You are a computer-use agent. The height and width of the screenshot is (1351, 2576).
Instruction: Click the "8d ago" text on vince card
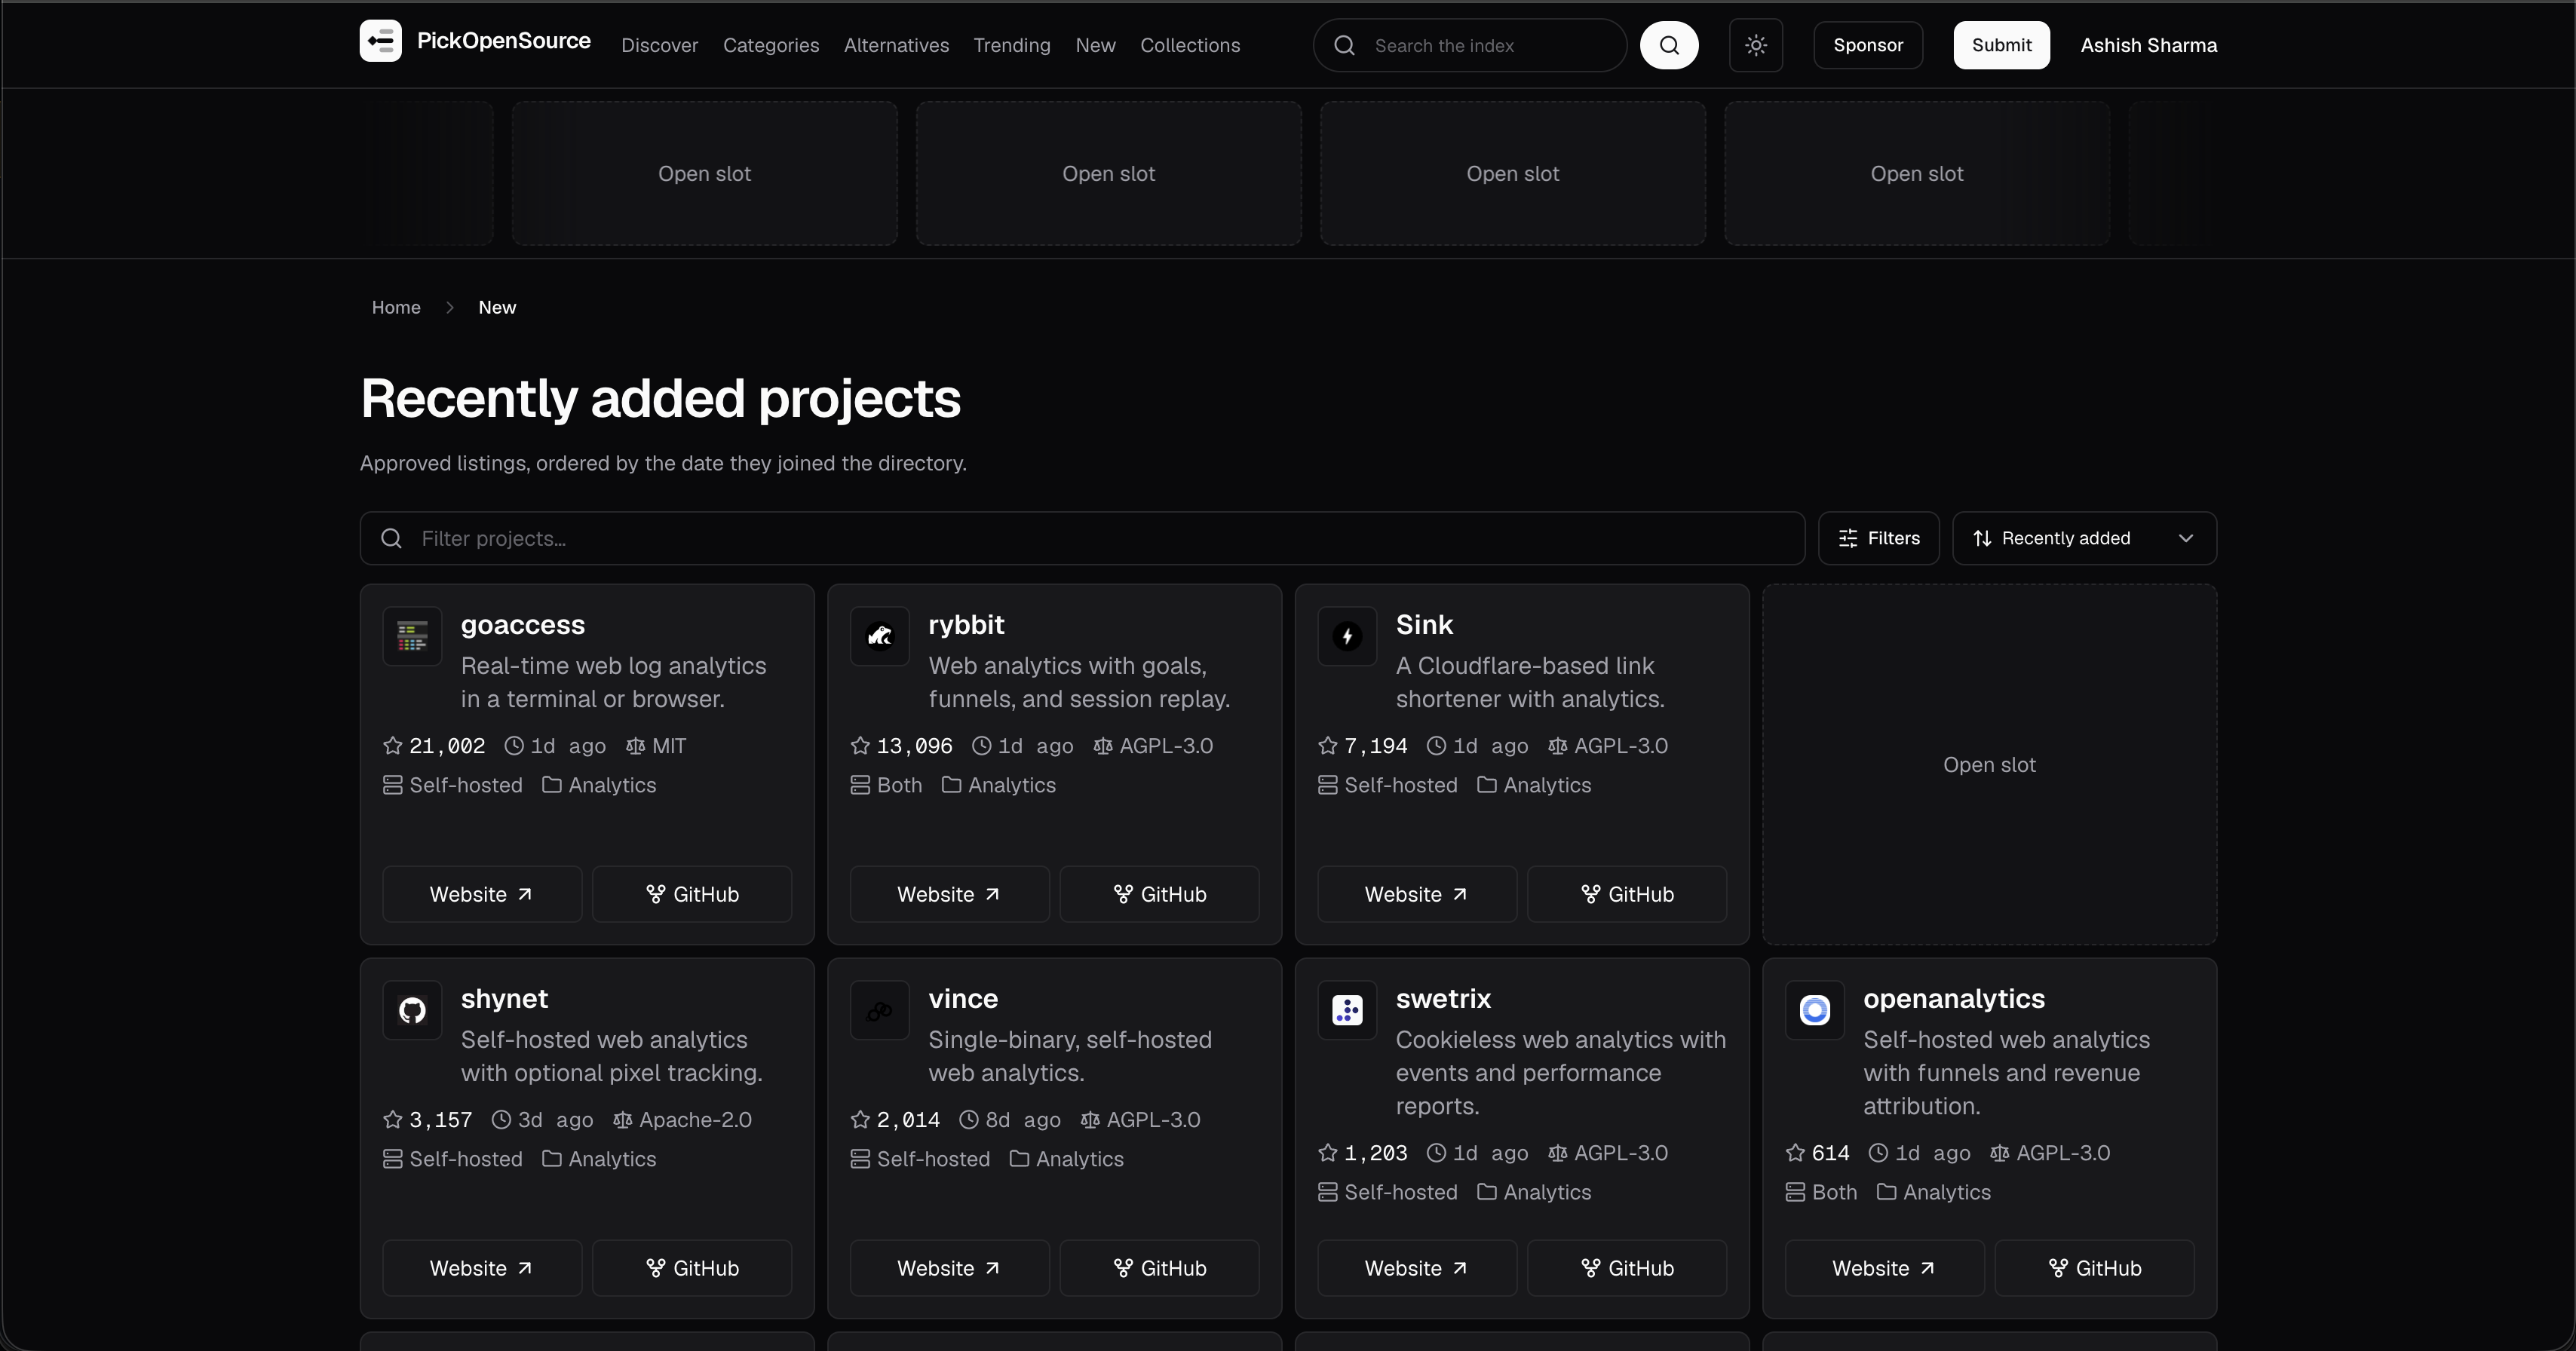pos(1023,1120)
